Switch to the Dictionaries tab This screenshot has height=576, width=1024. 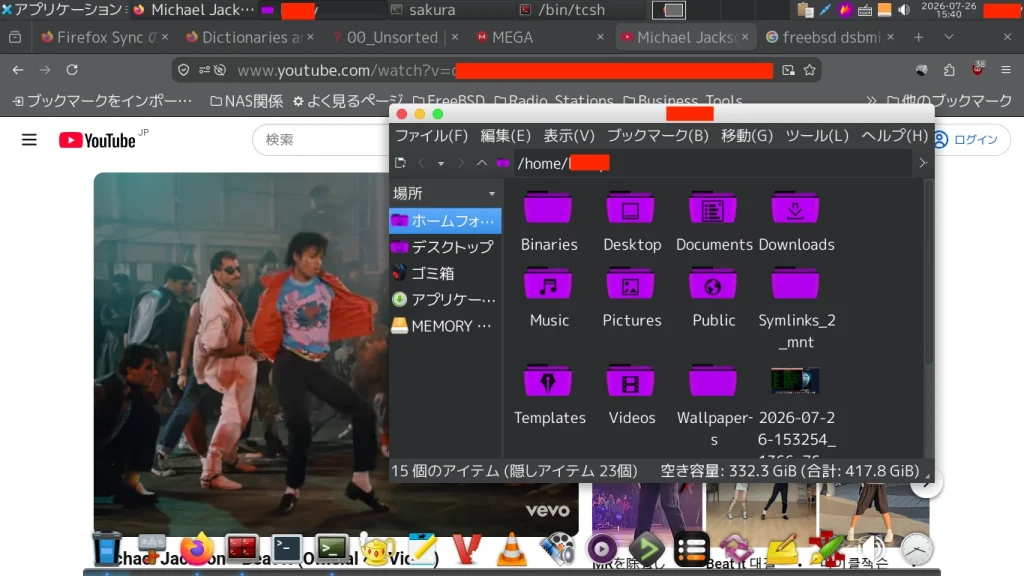248,37
